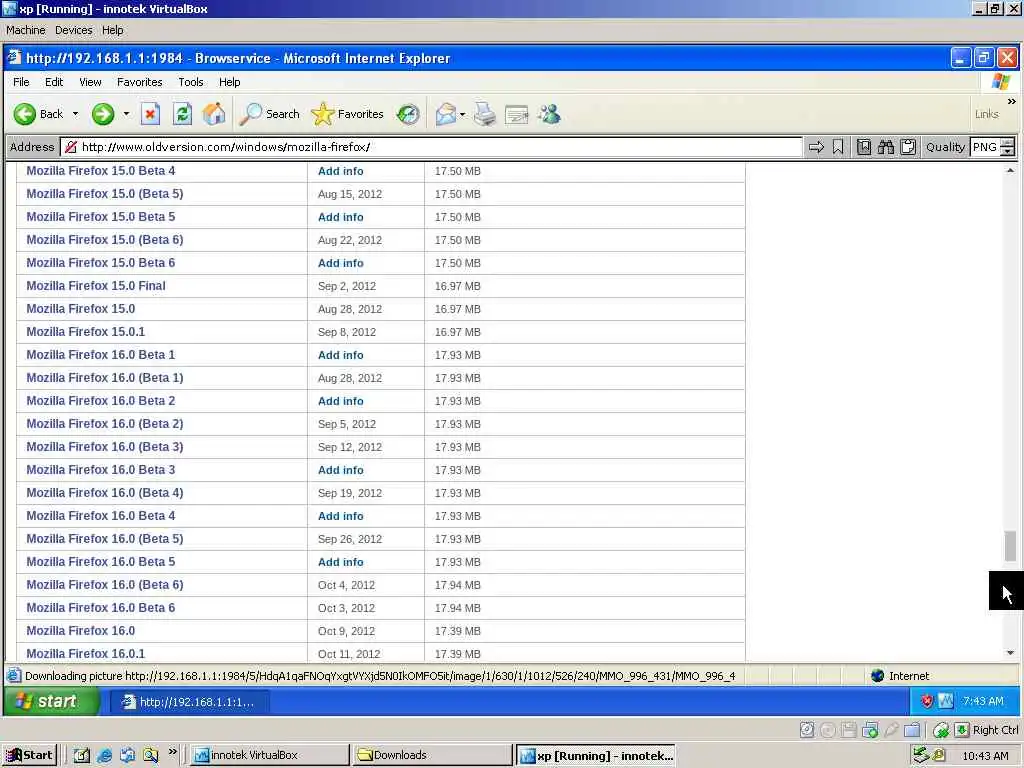1024x768 pixels.
Task: Open Forward button history dropdown arrow
Action: pyautogui.click(x=126, y=114)
